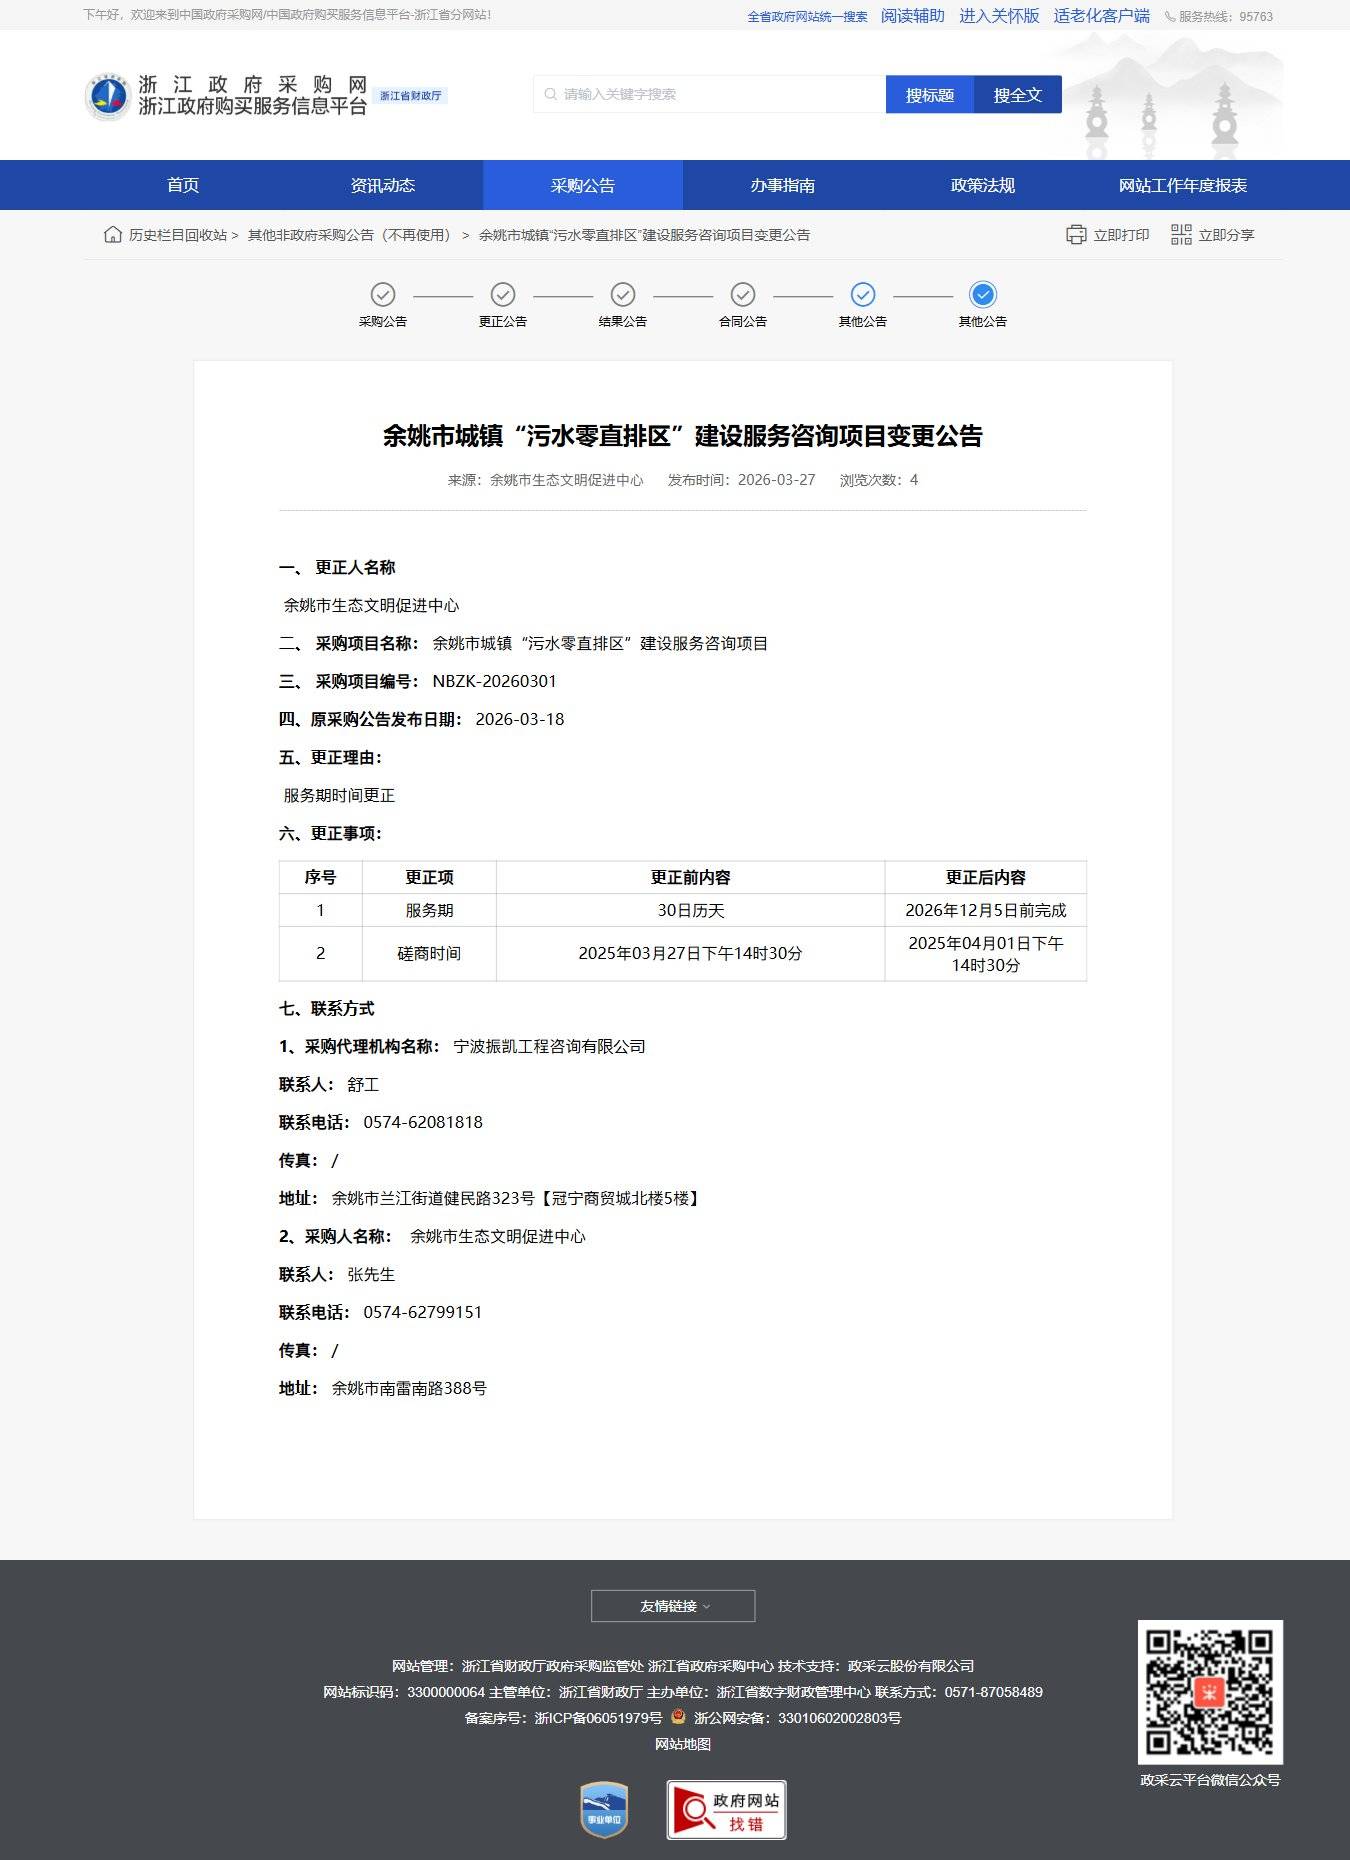Click the Zhejiang procurement site logo
1350x1860 pixels.
(107, 96)
